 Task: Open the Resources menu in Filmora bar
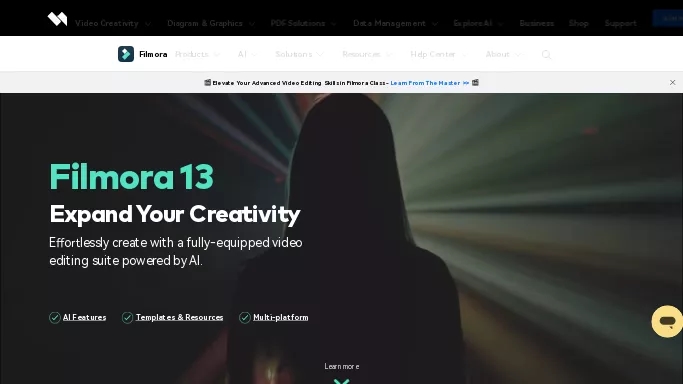click(x=367, y=54)
